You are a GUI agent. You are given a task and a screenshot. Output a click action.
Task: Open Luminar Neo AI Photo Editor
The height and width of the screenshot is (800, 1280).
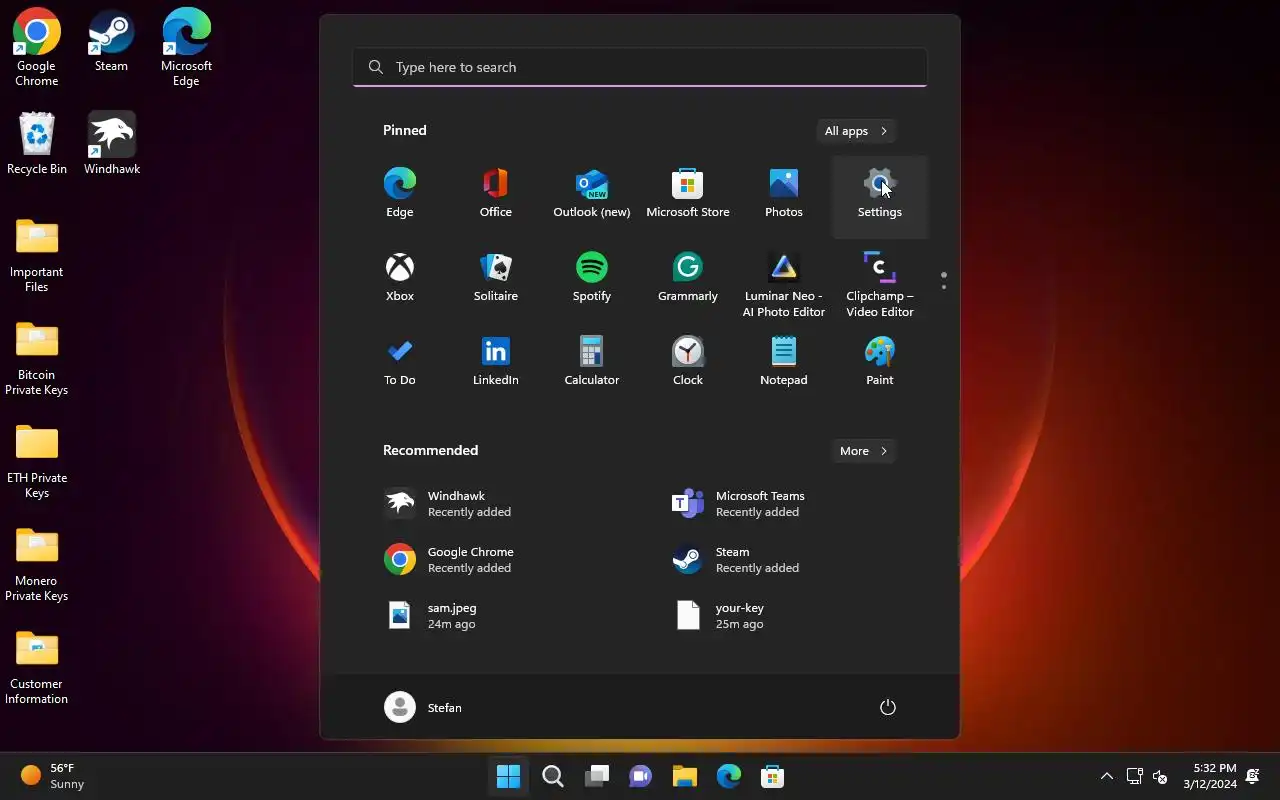tap(784, 283)
